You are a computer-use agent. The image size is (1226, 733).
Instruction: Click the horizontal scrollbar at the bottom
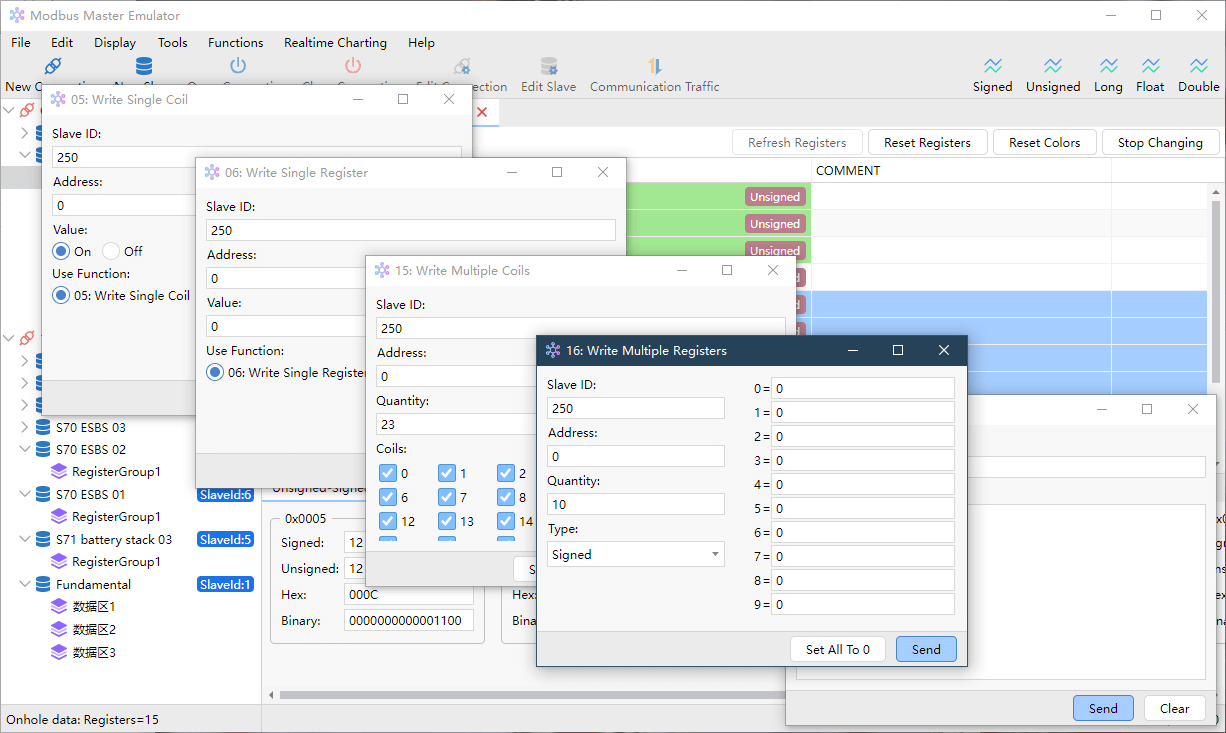527,695
